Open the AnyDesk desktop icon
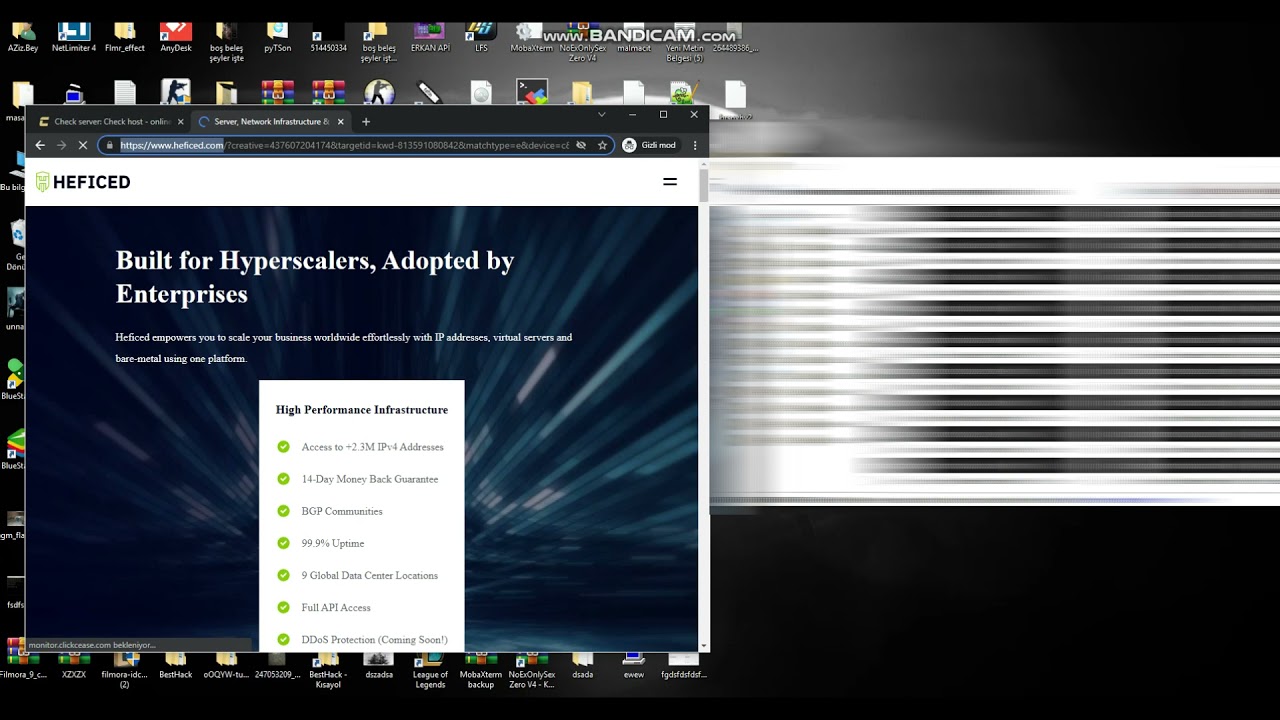 coord(176,38)
